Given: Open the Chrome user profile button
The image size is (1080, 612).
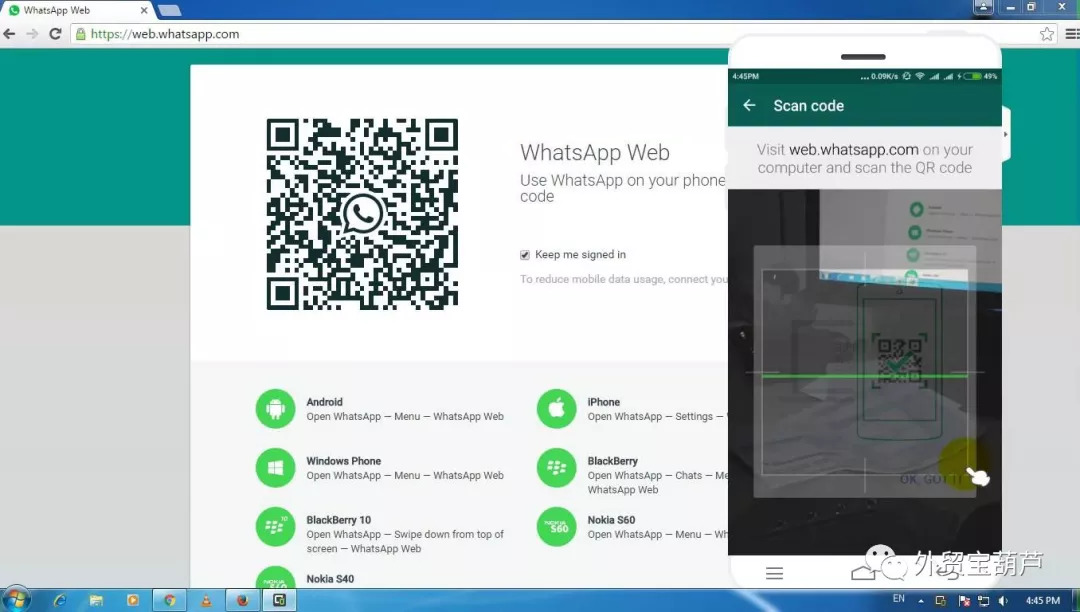Looking at the screenshot, I should tap(983, 7).
